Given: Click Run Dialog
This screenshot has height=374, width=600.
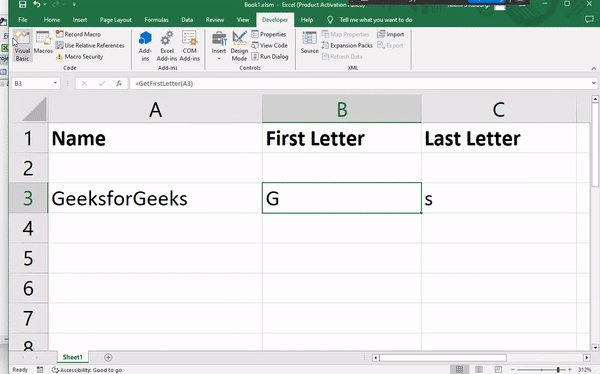Looking at the screenshot, I should [270, 56].
